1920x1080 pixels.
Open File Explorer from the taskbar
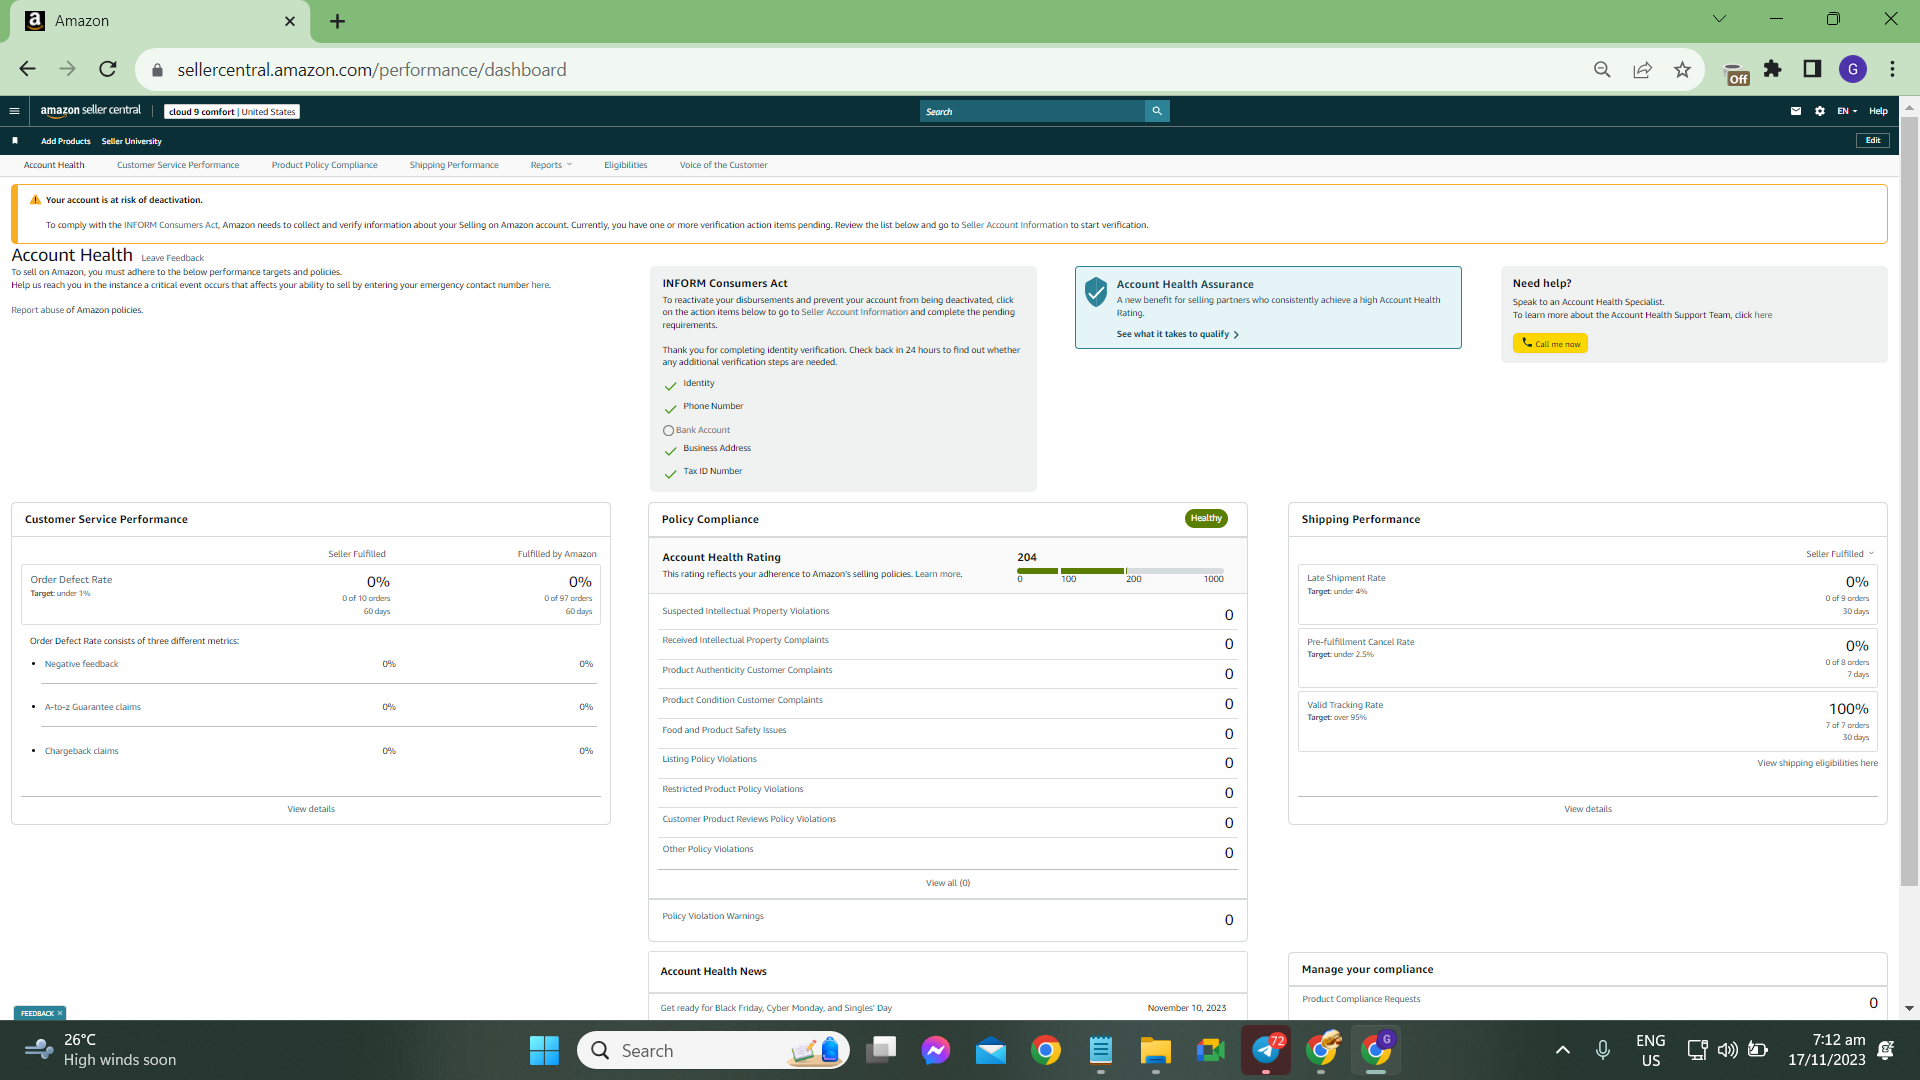click(1155, 1050)
